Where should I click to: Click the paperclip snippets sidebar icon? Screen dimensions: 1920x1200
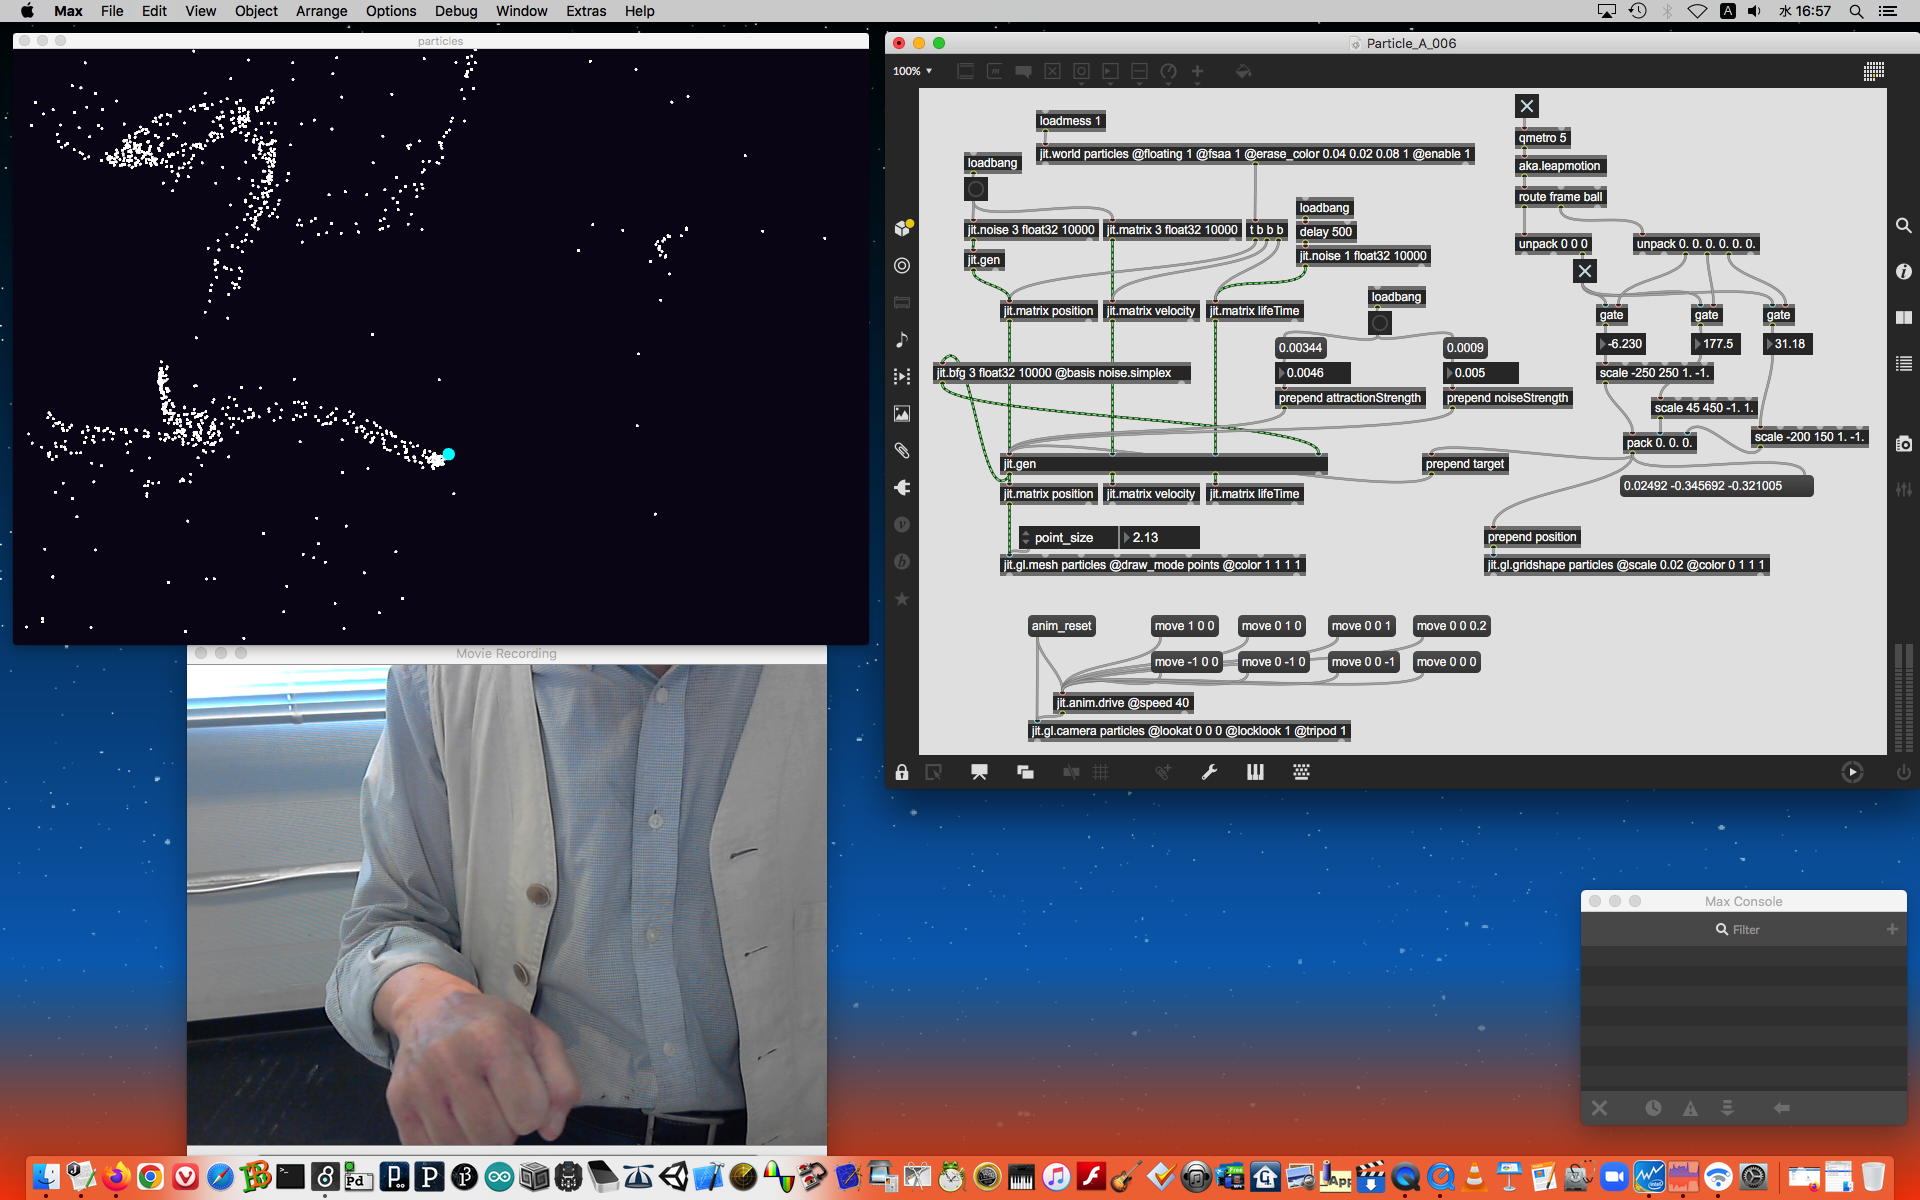point(902,451)
